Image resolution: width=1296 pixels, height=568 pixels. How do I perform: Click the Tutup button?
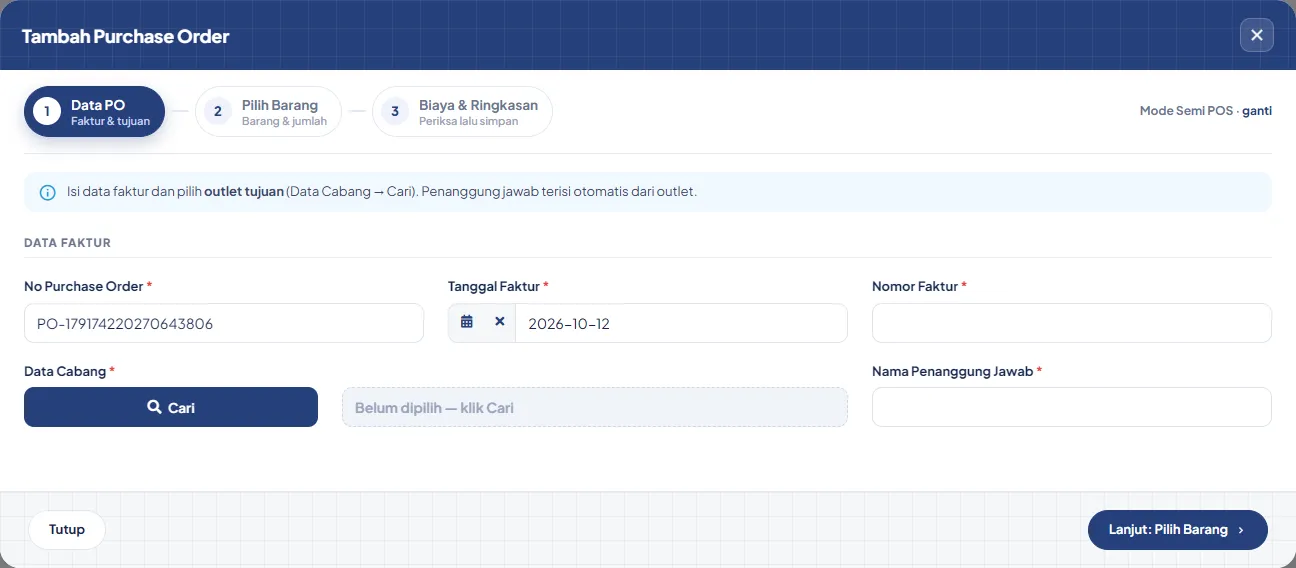click(67, 530)
